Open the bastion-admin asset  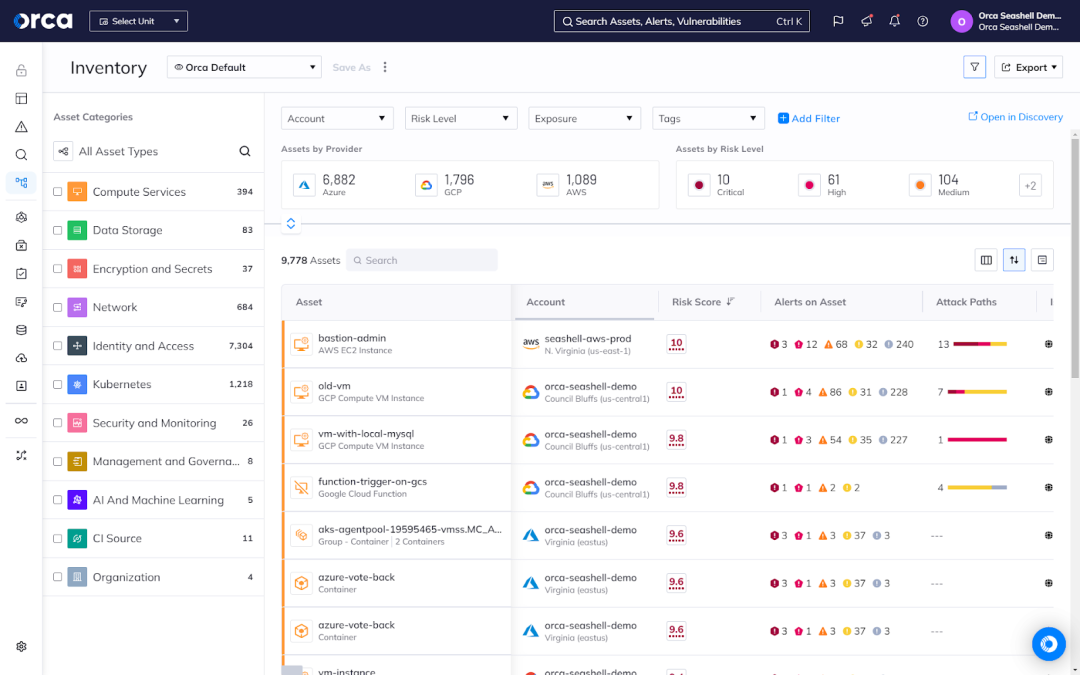pos(352,338)
